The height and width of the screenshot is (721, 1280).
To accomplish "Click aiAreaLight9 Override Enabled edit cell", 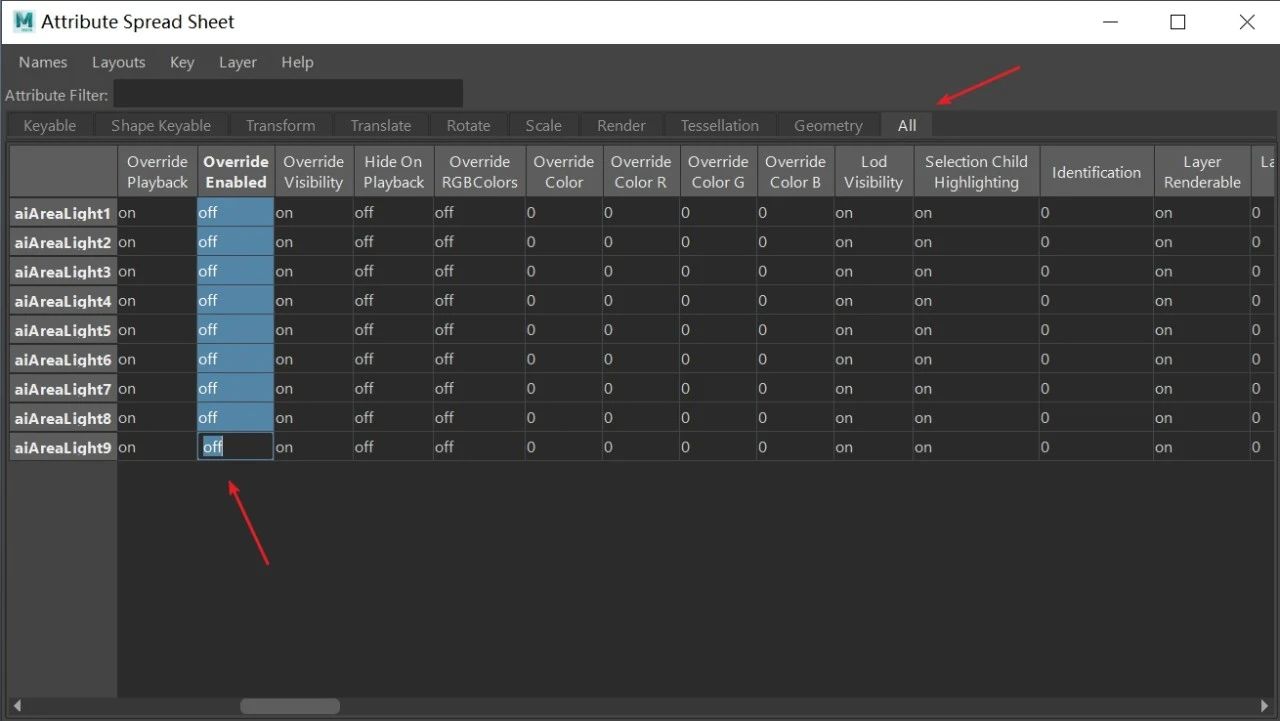I will coord(236,447).
